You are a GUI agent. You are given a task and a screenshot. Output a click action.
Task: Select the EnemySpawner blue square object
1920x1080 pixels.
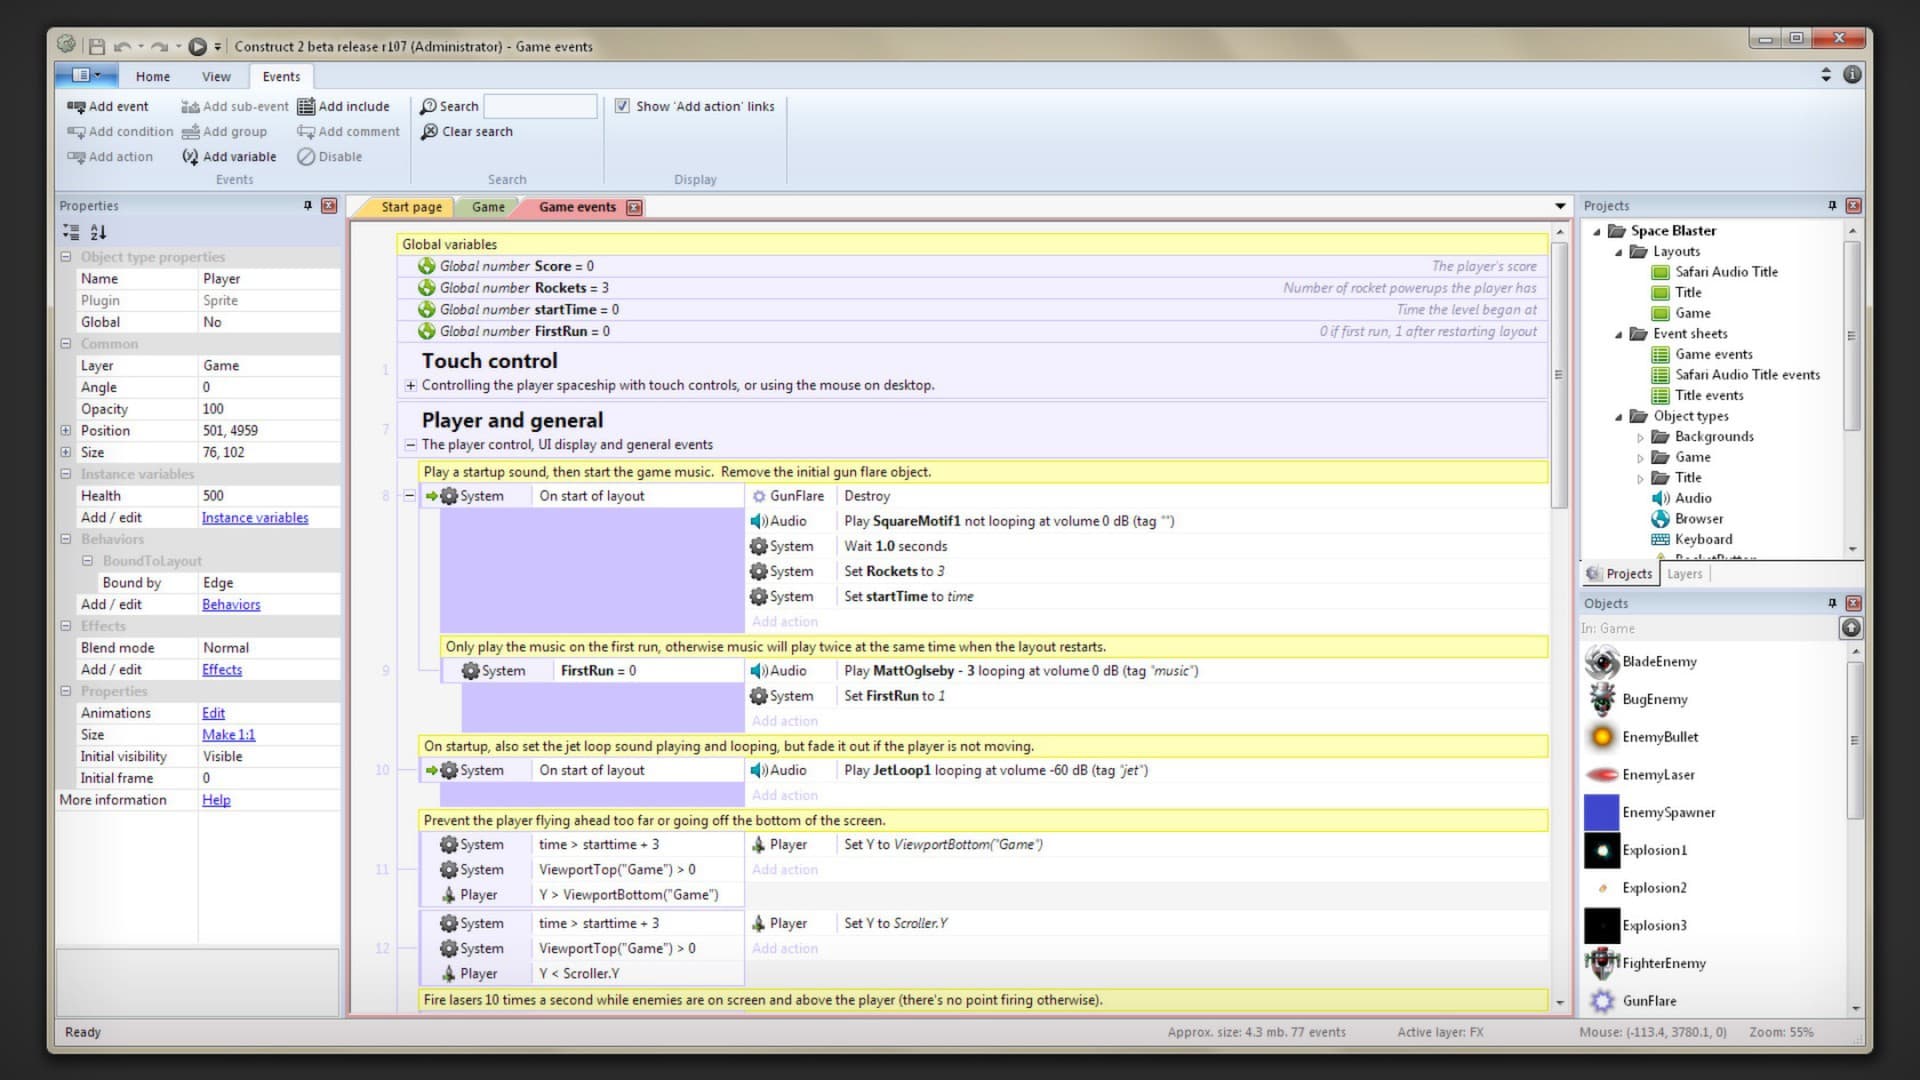[x=1602, y=812]
